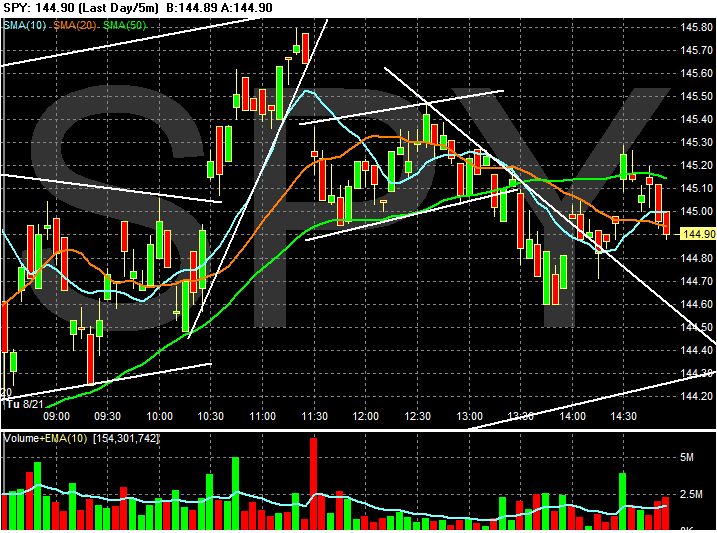Click the 14:30 time axis label

tap(624, 416)
